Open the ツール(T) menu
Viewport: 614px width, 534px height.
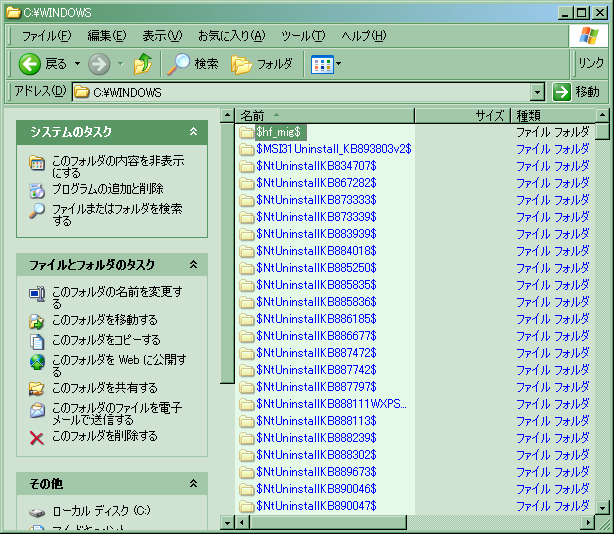click(303, 36)
